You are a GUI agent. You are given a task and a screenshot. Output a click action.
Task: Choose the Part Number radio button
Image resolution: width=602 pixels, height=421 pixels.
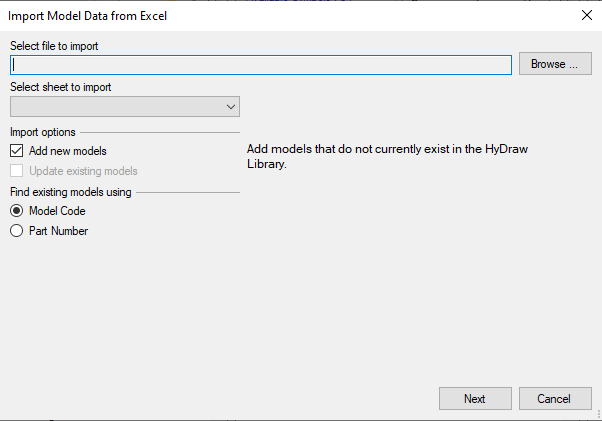(17, 231)
